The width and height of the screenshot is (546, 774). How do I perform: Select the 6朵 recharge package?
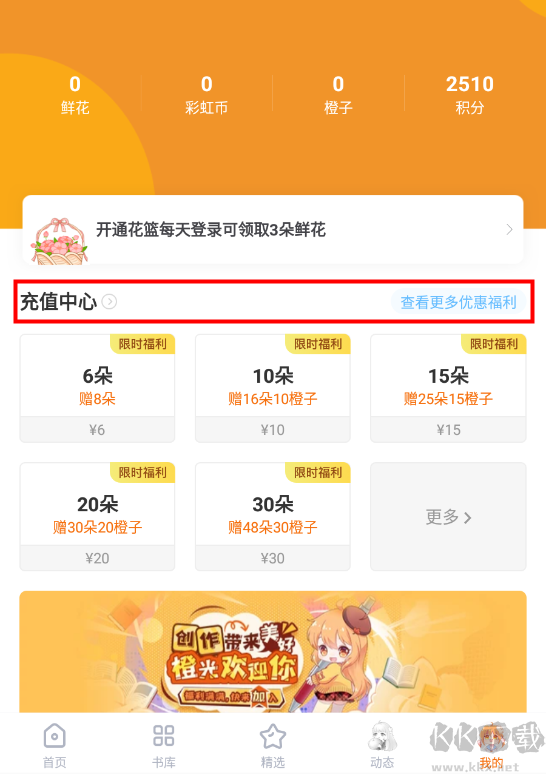(x=97, y=388)
